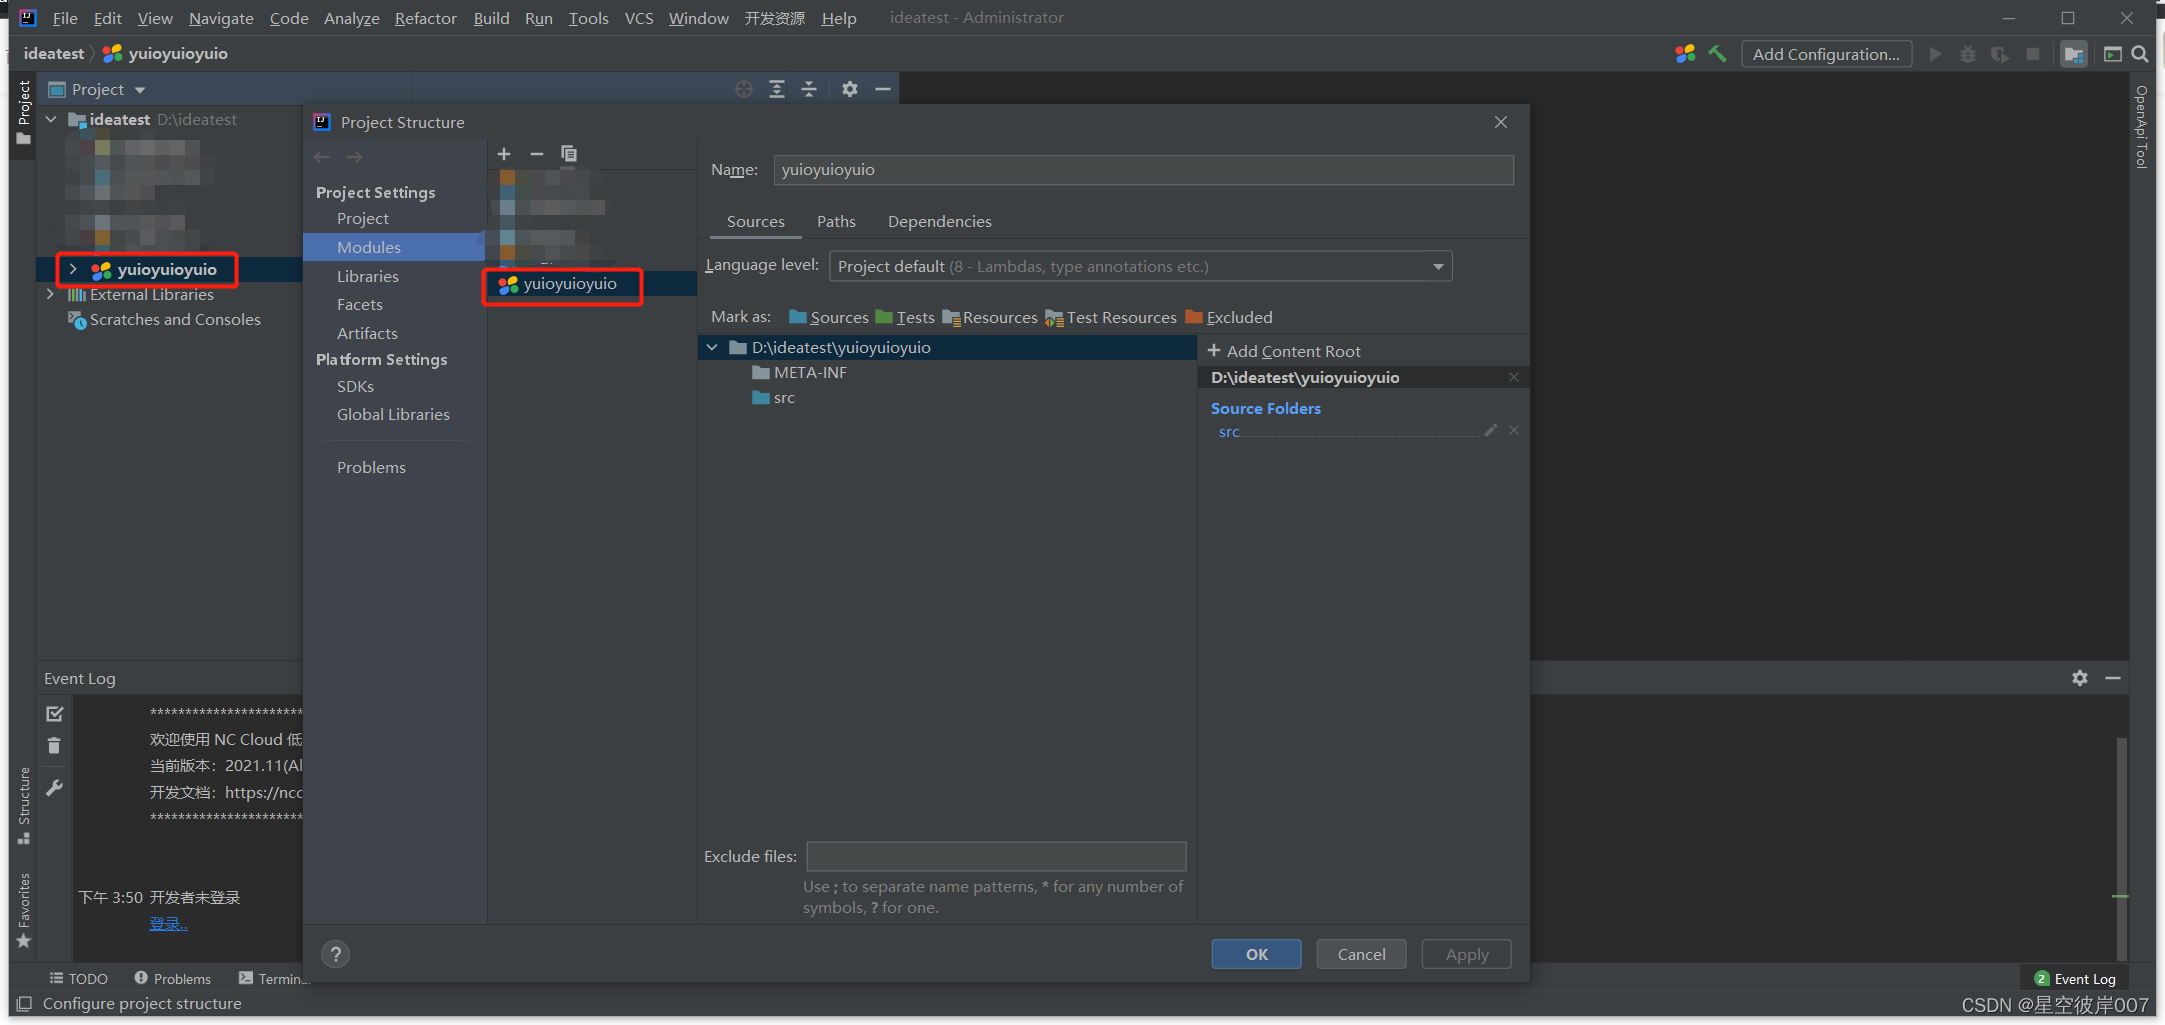Open the VCS menu
2165x1025 pixels.
pyautogui.click(x=639, y=18)
